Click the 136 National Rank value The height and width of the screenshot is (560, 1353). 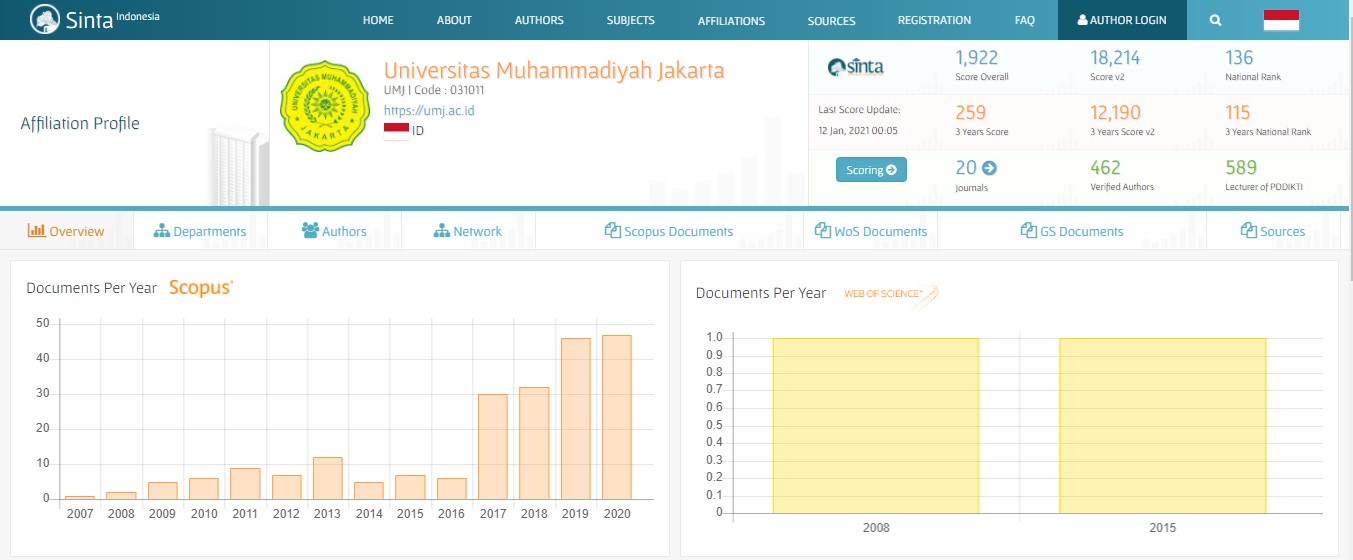1239,58
